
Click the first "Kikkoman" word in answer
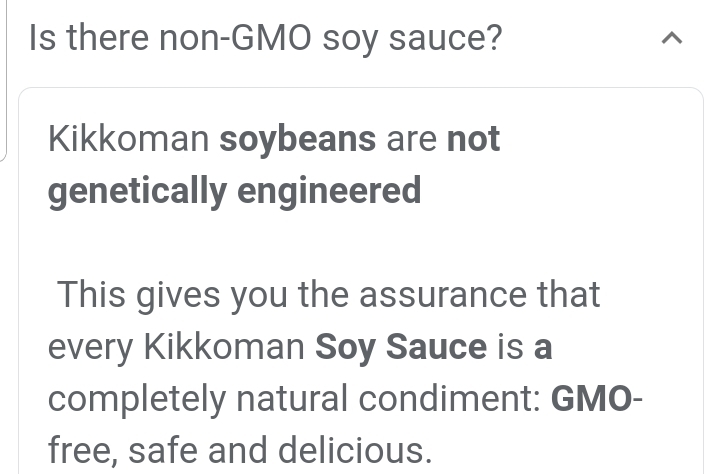coord(128,140)
